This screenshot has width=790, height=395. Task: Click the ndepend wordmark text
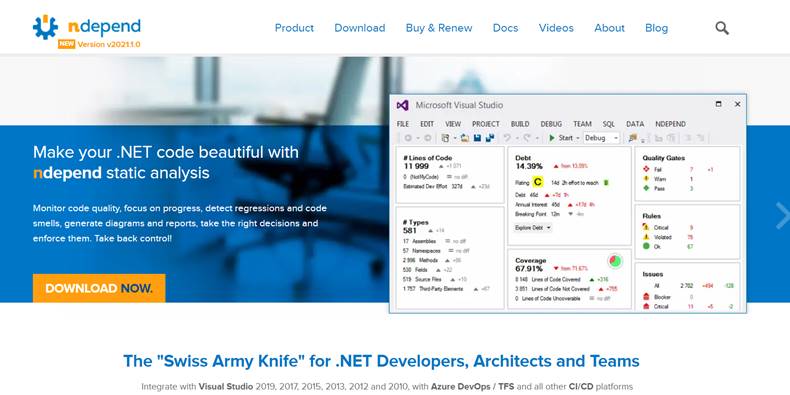[104, 27]
